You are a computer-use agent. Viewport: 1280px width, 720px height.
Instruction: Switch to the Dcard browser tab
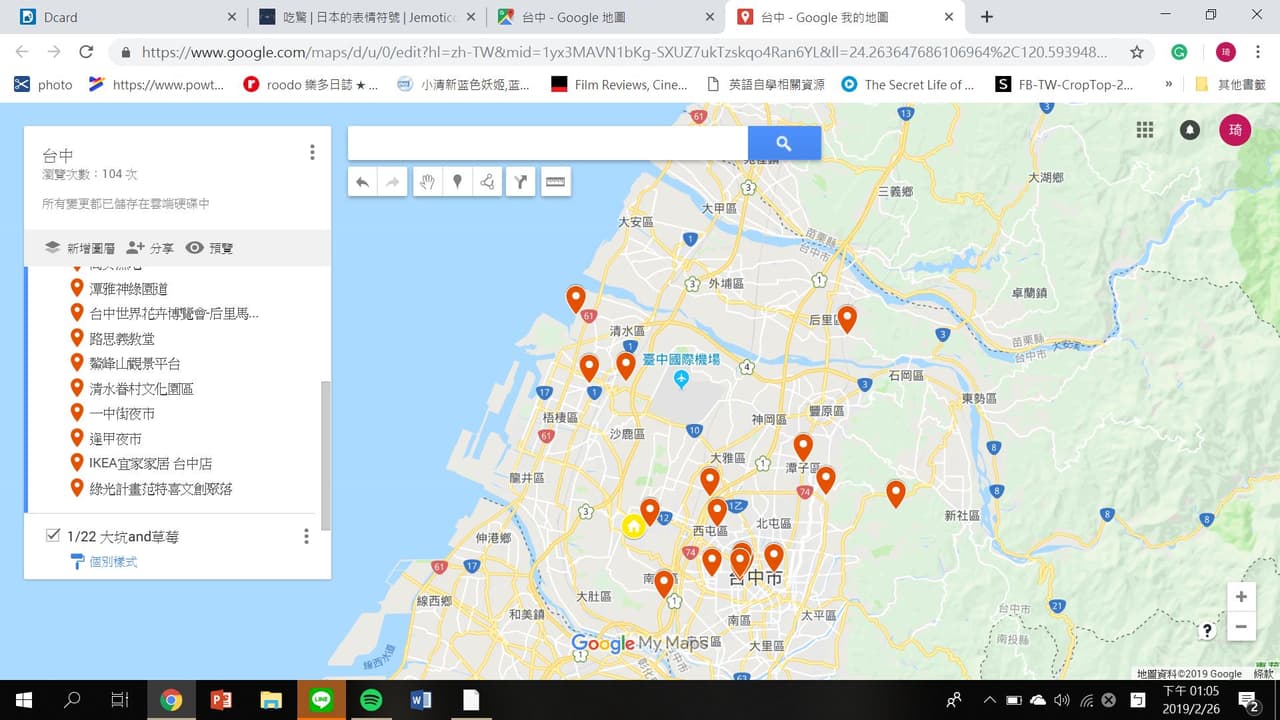(125, 17)
